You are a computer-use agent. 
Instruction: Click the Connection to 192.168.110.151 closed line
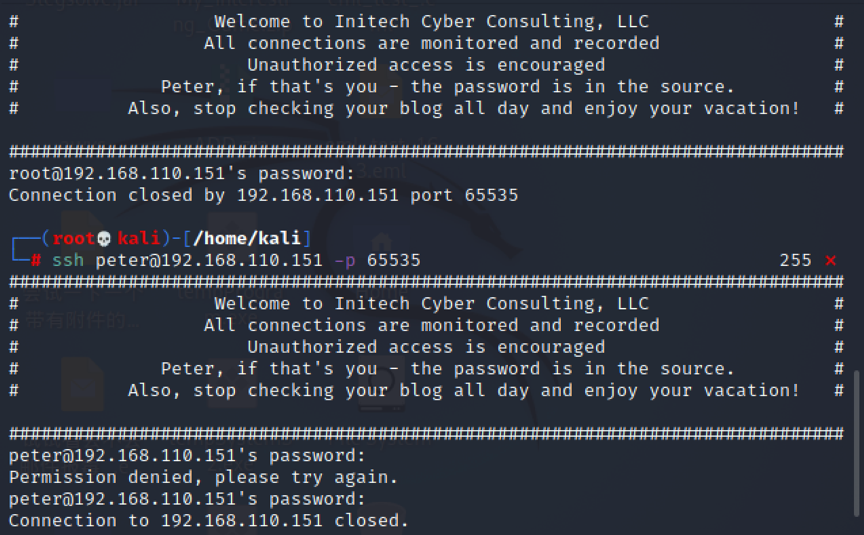(x=208, y=520)
